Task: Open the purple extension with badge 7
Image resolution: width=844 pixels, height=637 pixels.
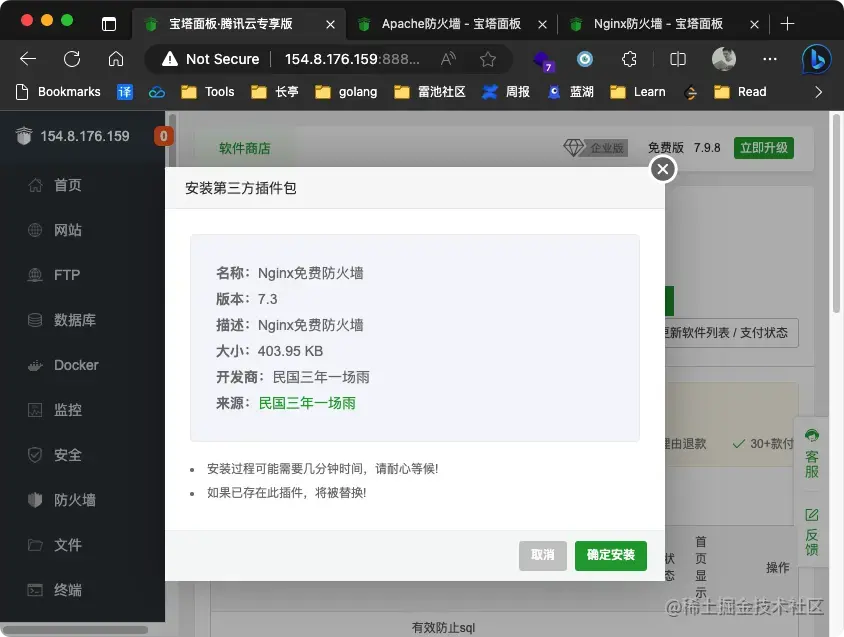Action: pyautogui.click(x=542, y=60)
